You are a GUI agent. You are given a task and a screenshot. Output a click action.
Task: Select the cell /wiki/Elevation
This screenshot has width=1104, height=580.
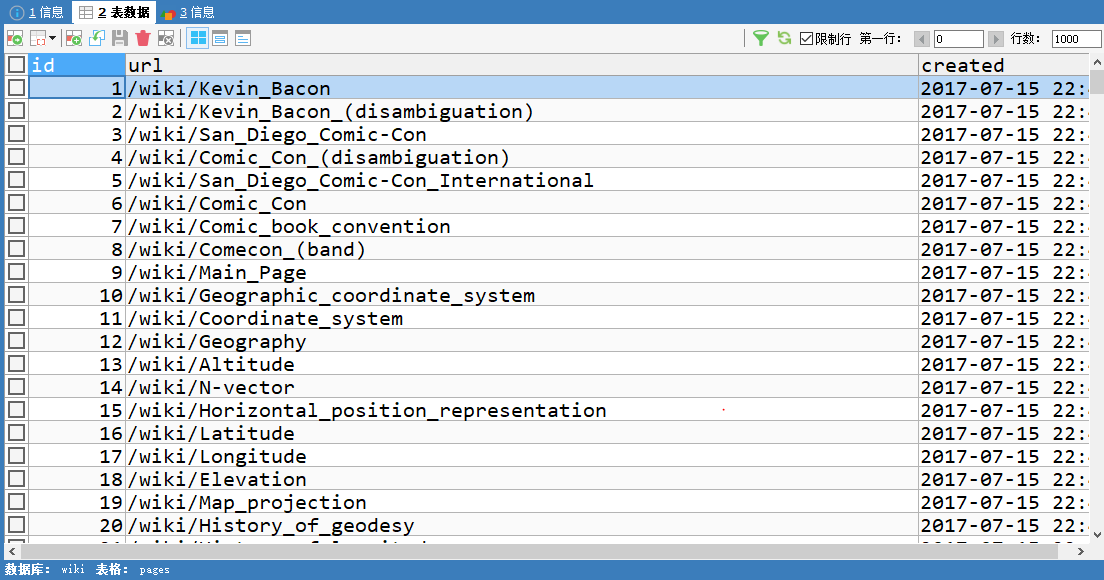click(522, 479)
